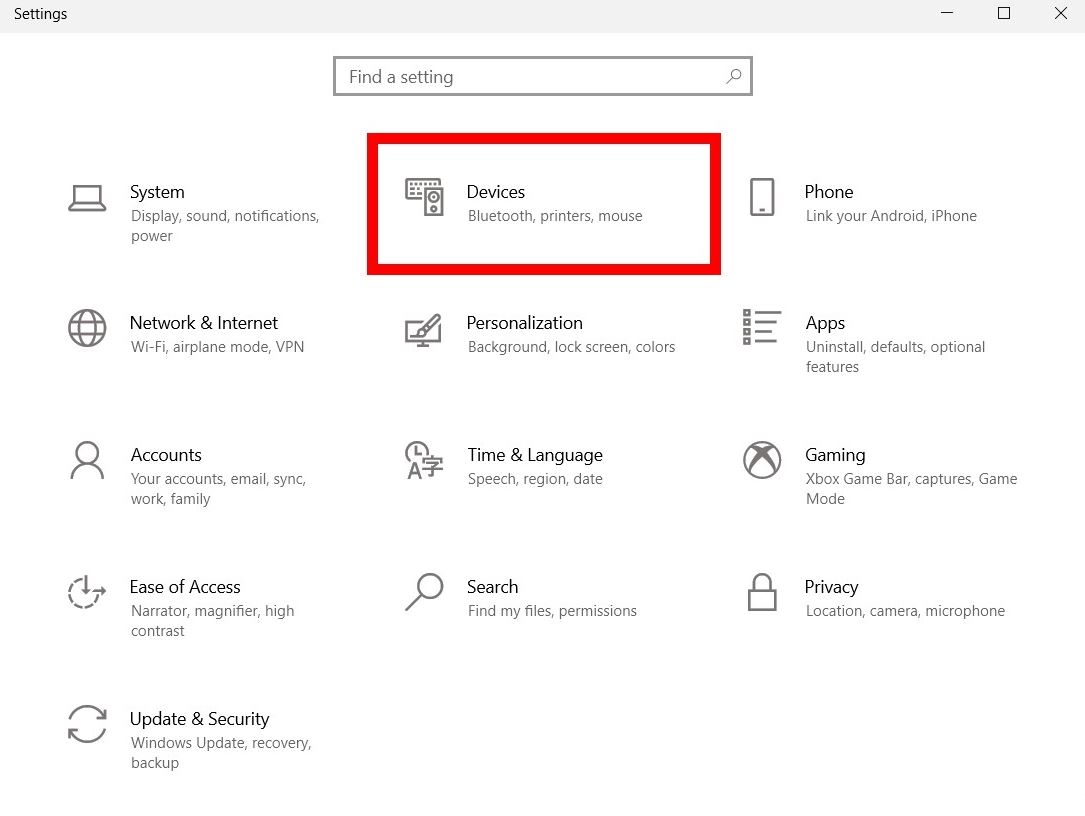Open Personalization settings heading
Image resolution: width=1085 pixels, height=816 pixels.
pyautogui.click(x=525, y=323)
